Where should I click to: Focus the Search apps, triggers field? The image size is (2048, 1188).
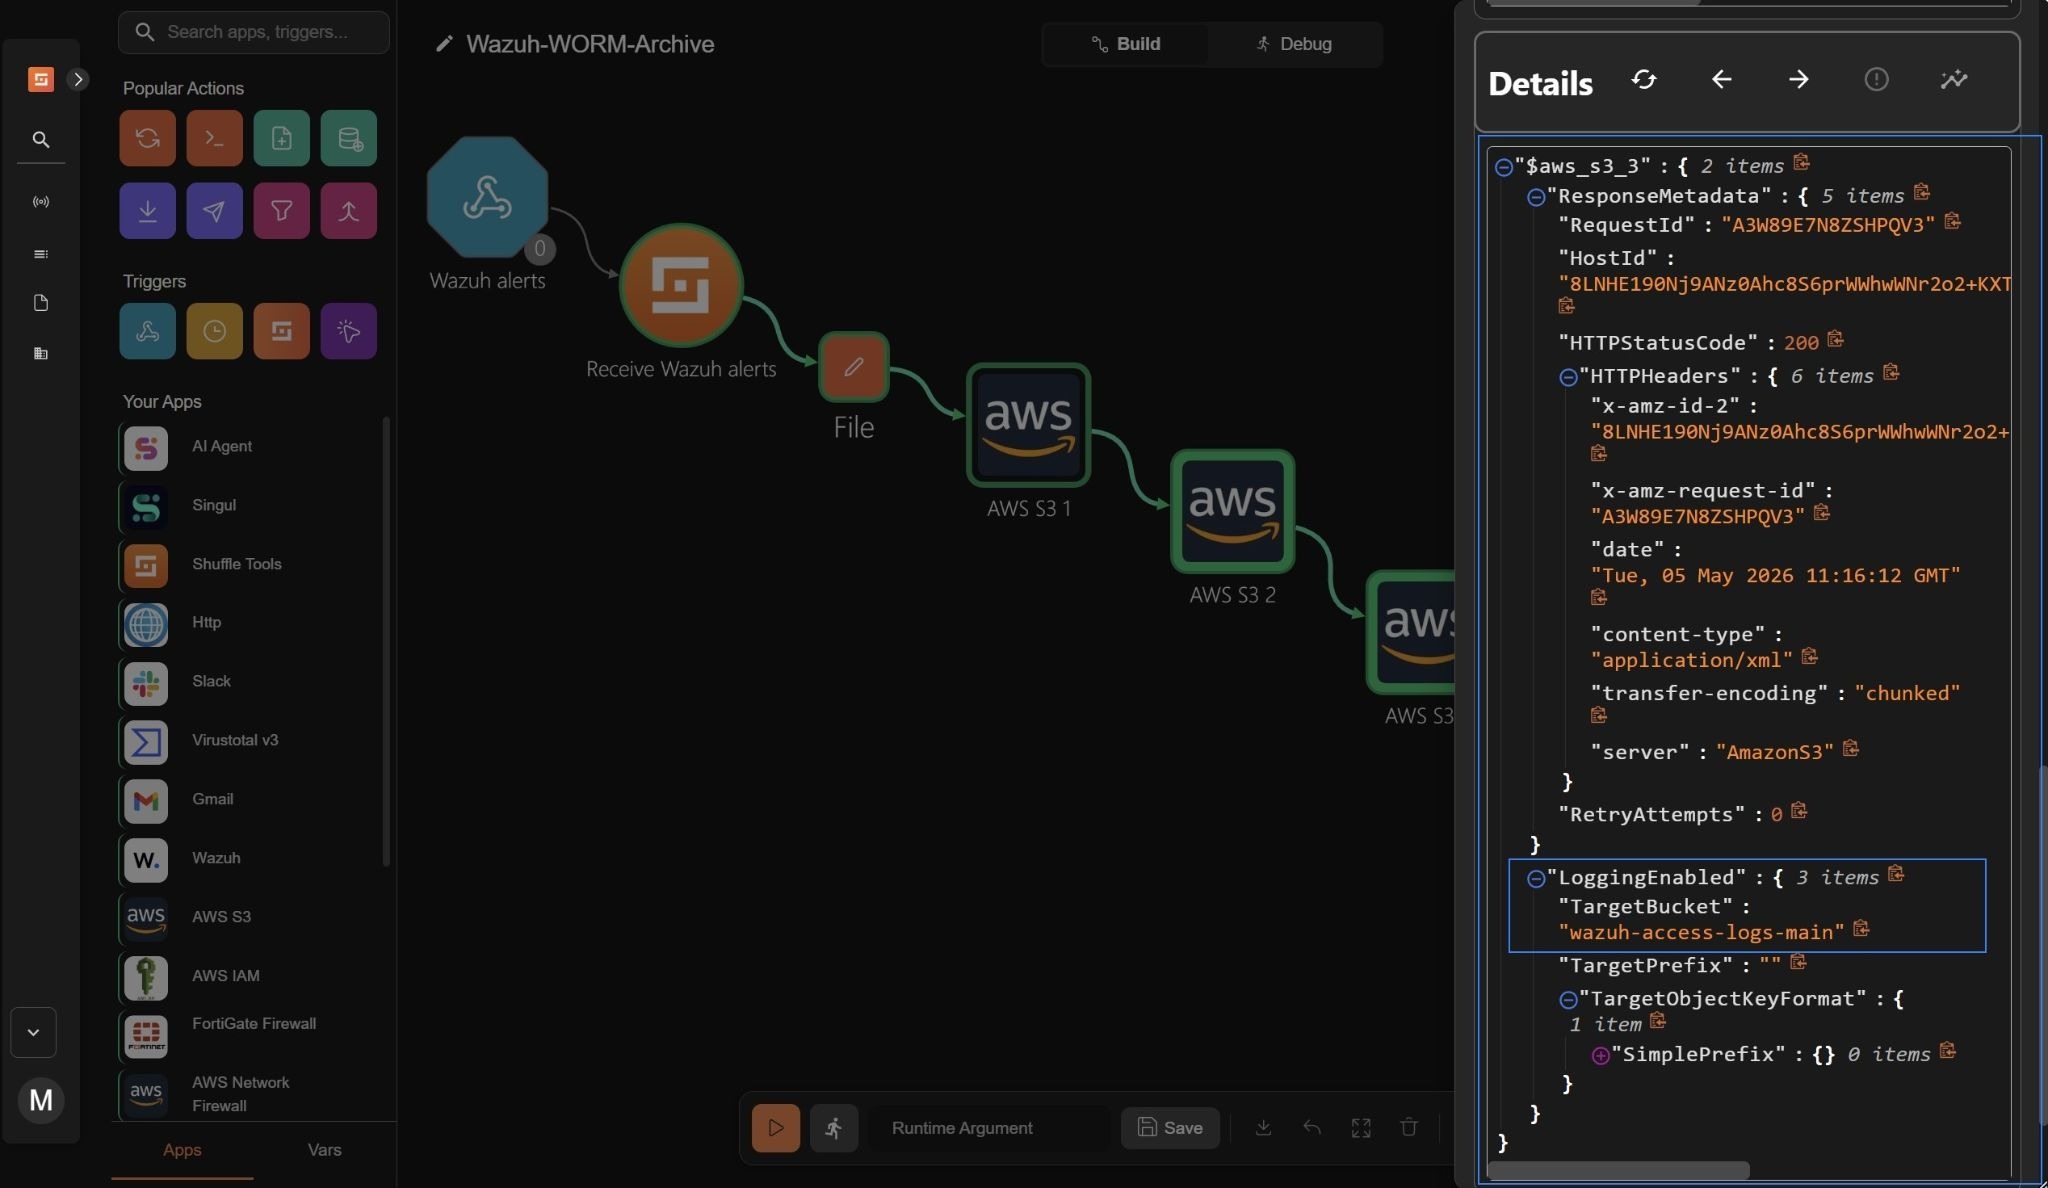(x=254, y=32)
